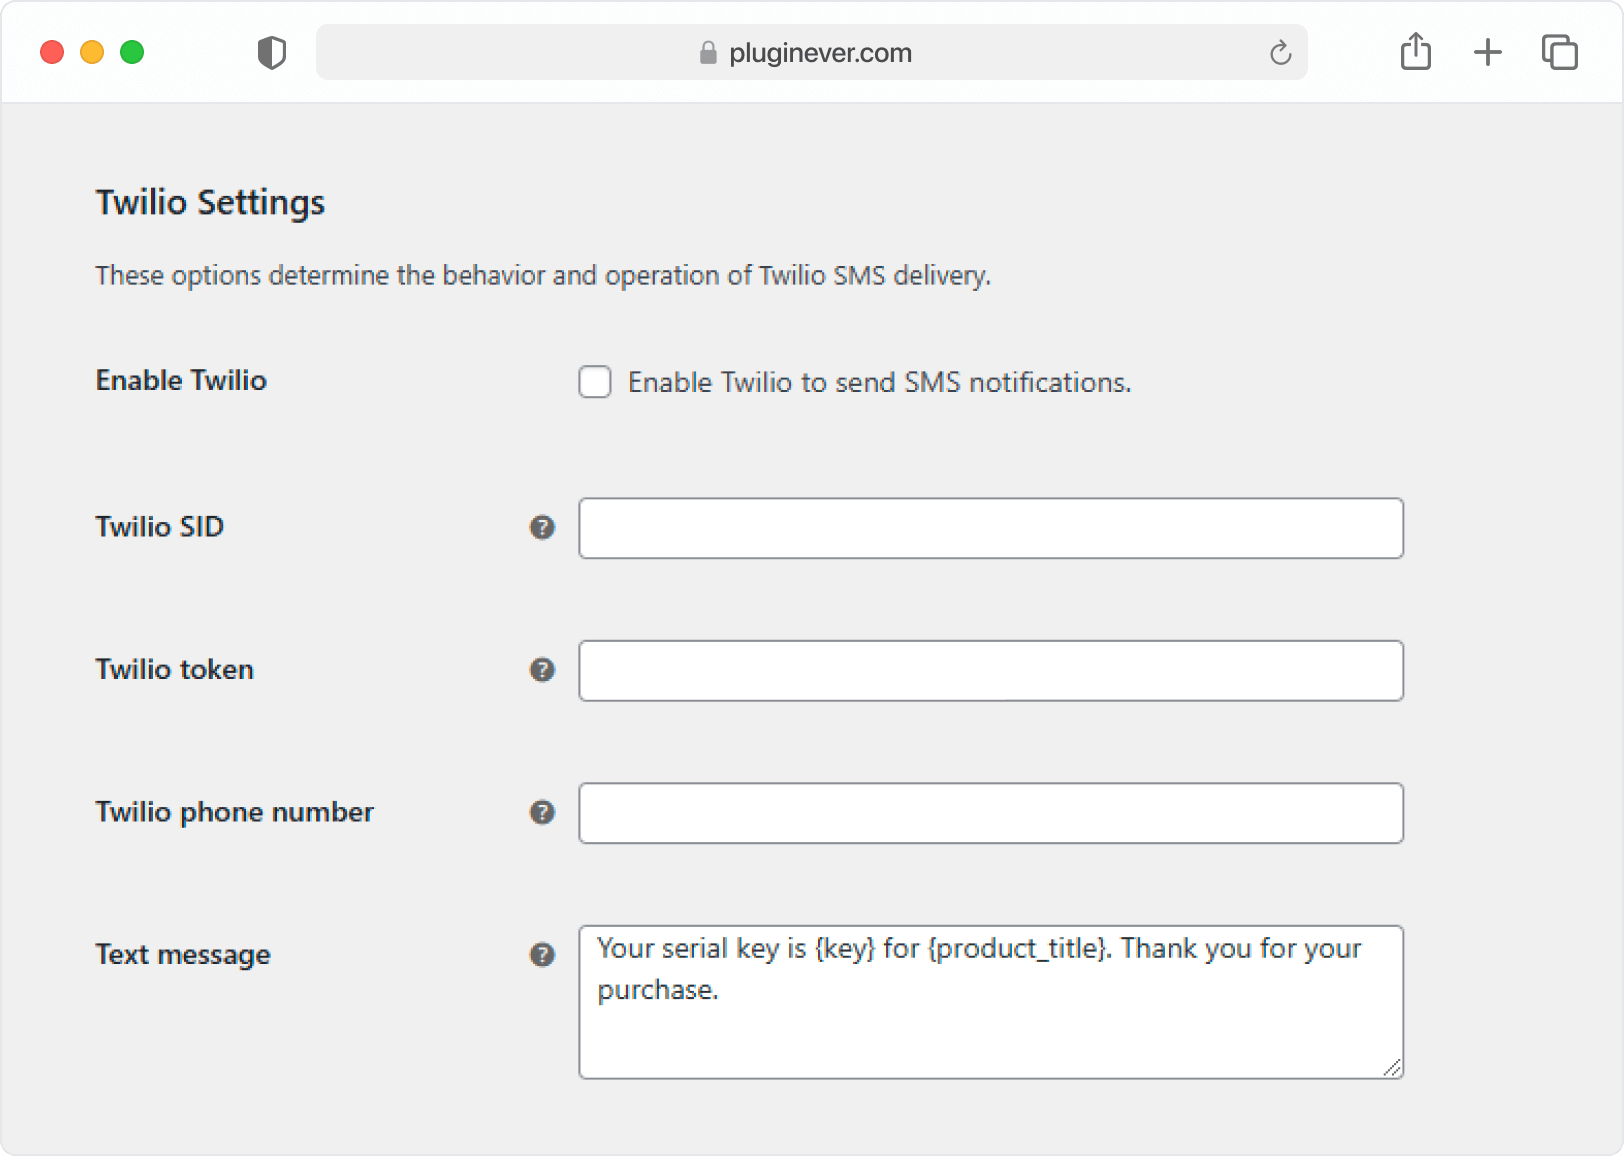Click the textarea resize handle corner
The width and height of the screenshot is (1624, 1156).
[1391, 1067]
